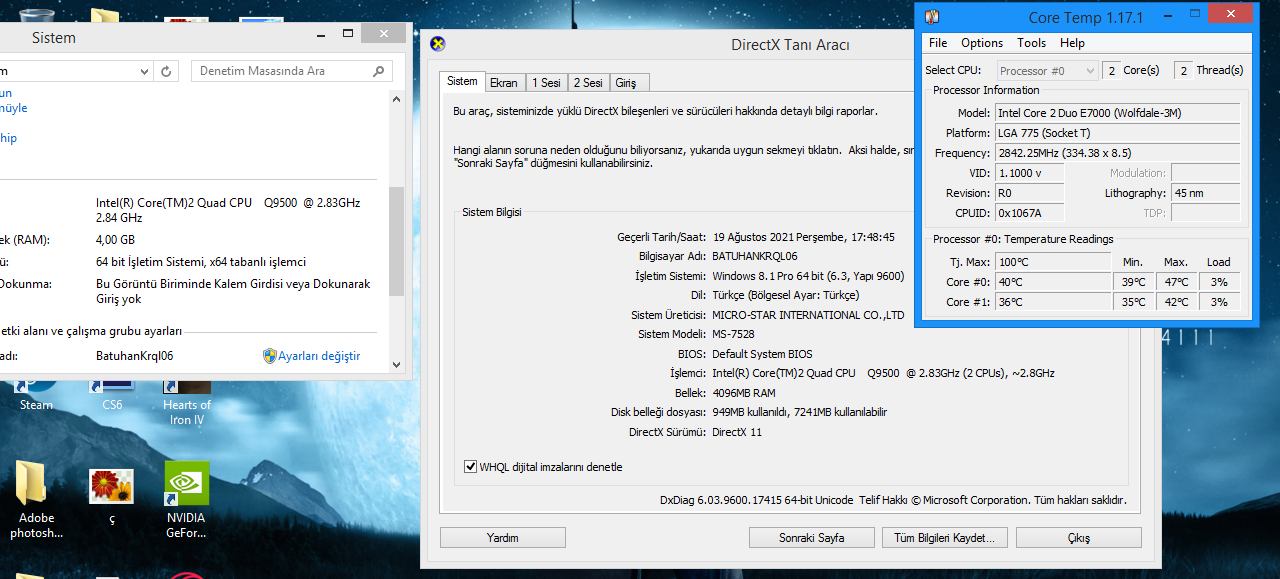The width and height of the screenshot is (1280, 579).
Task: Click BatuhanKrql06 name in Sistem window
Action: pyautogui.click(x=135, y=356)
